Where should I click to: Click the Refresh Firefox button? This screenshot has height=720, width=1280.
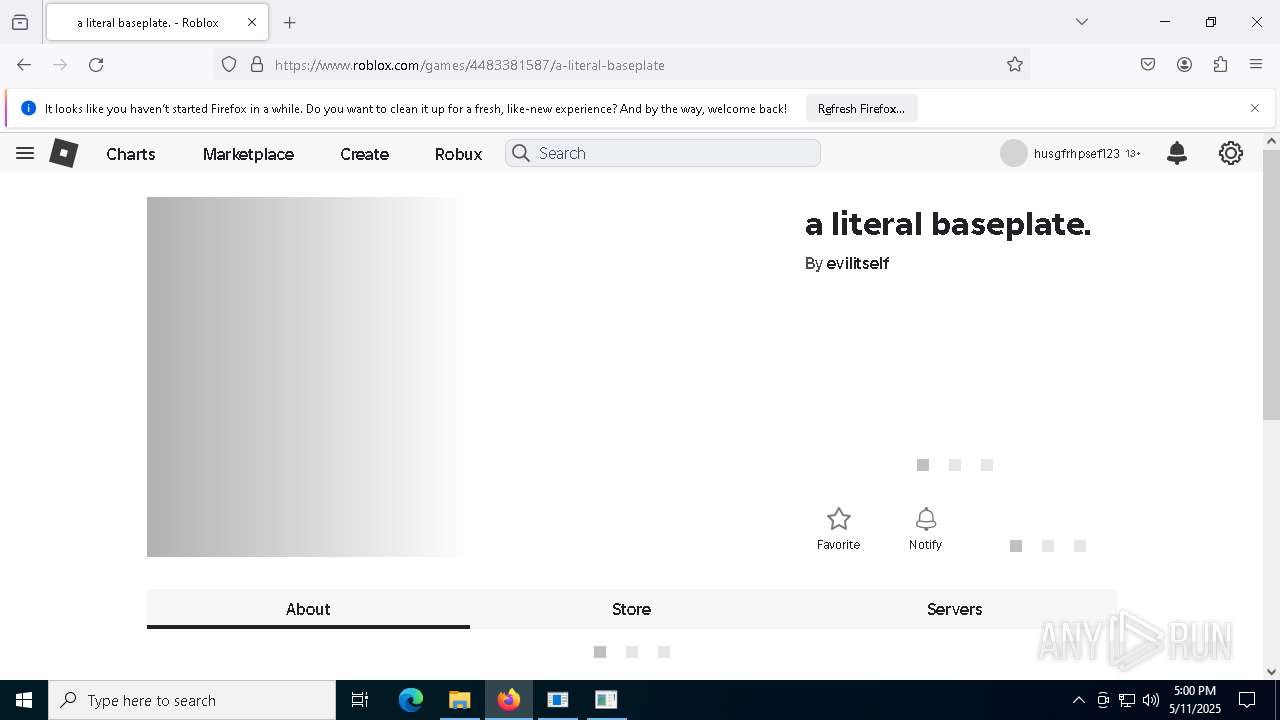pyautogui.click(x=861, y=108)
